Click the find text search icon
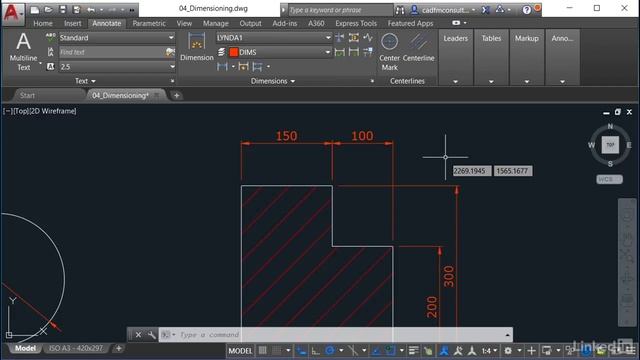 tap(170, 52)
